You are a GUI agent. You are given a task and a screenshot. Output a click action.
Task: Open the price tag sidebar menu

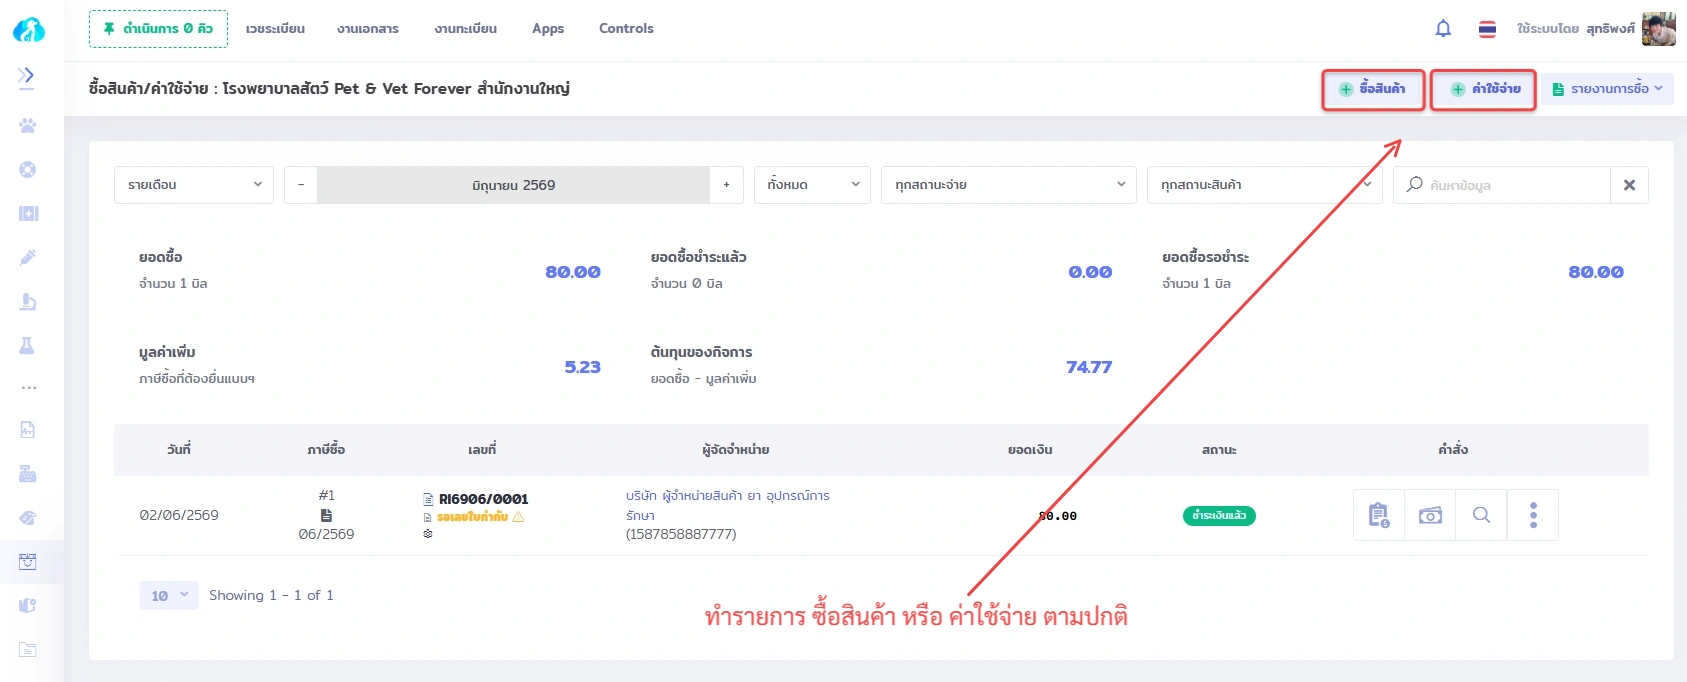coord(28,518)
